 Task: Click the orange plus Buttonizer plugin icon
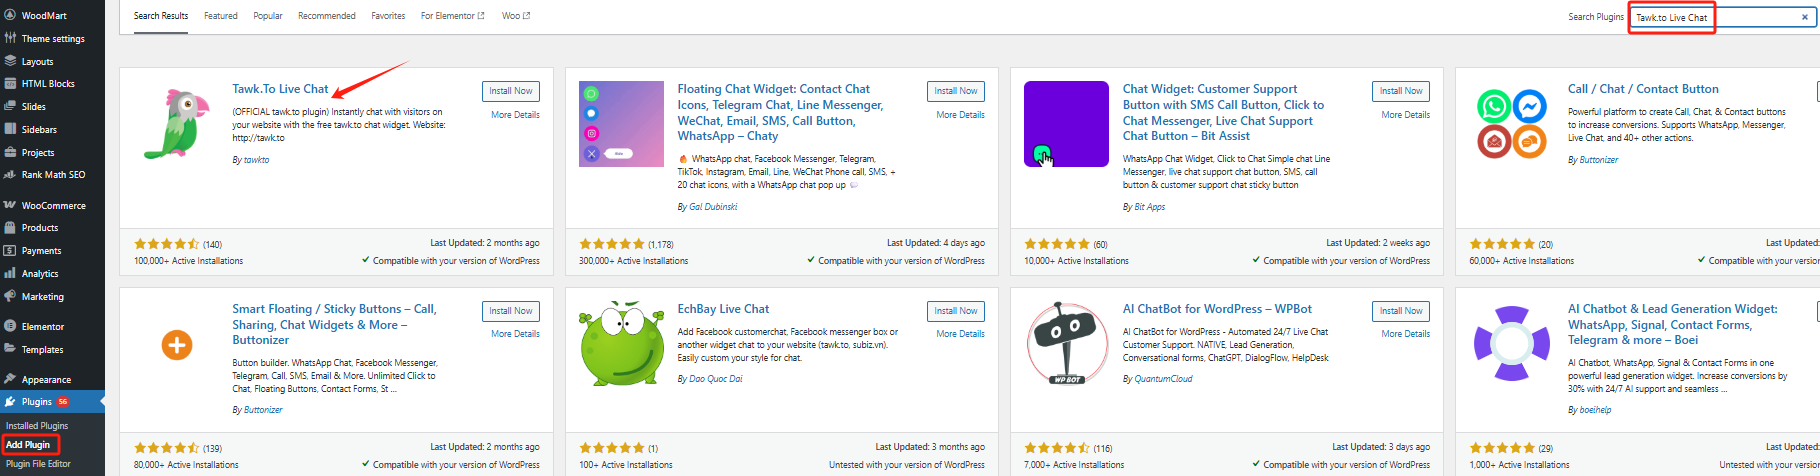coord(176,345)
